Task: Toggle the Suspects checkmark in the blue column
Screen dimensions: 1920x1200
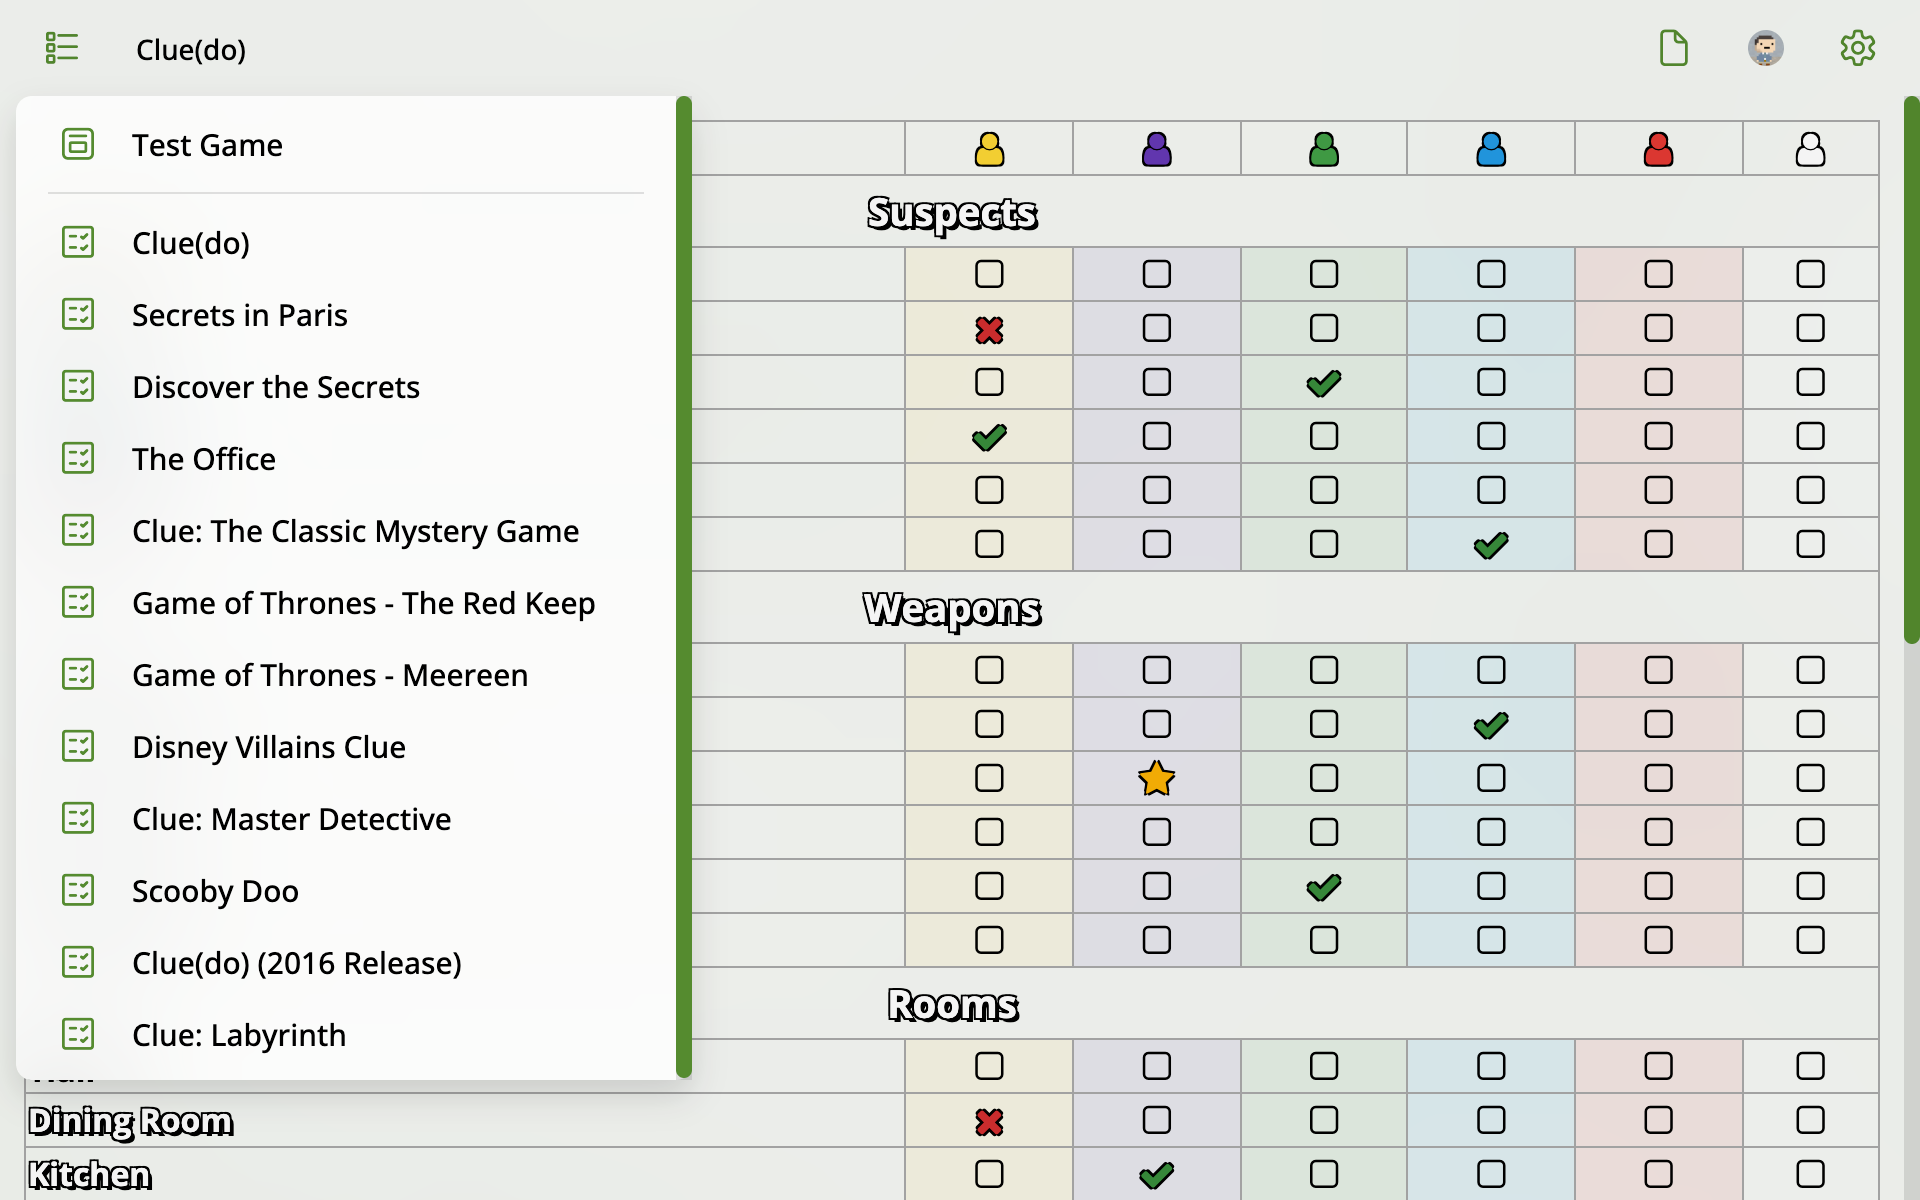Action: pos(1491,545)
